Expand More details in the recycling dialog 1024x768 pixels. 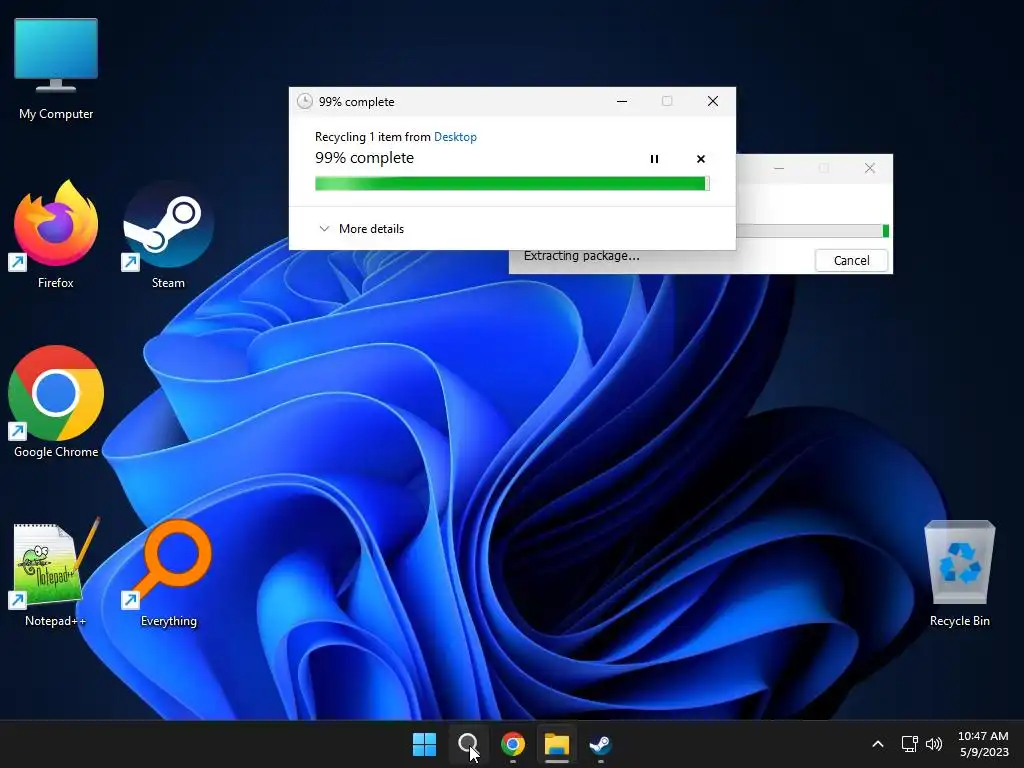(x=361, y=229)
